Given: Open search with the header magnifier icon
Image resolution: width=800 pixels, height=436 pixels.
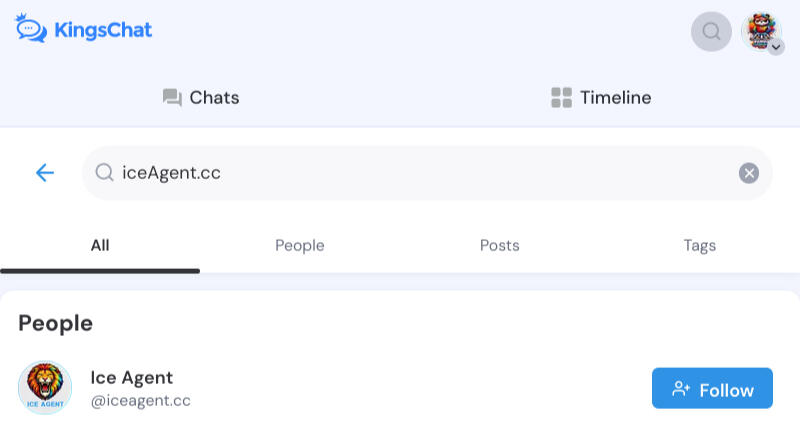Looking at the screenshot, I should click(711, 32).
